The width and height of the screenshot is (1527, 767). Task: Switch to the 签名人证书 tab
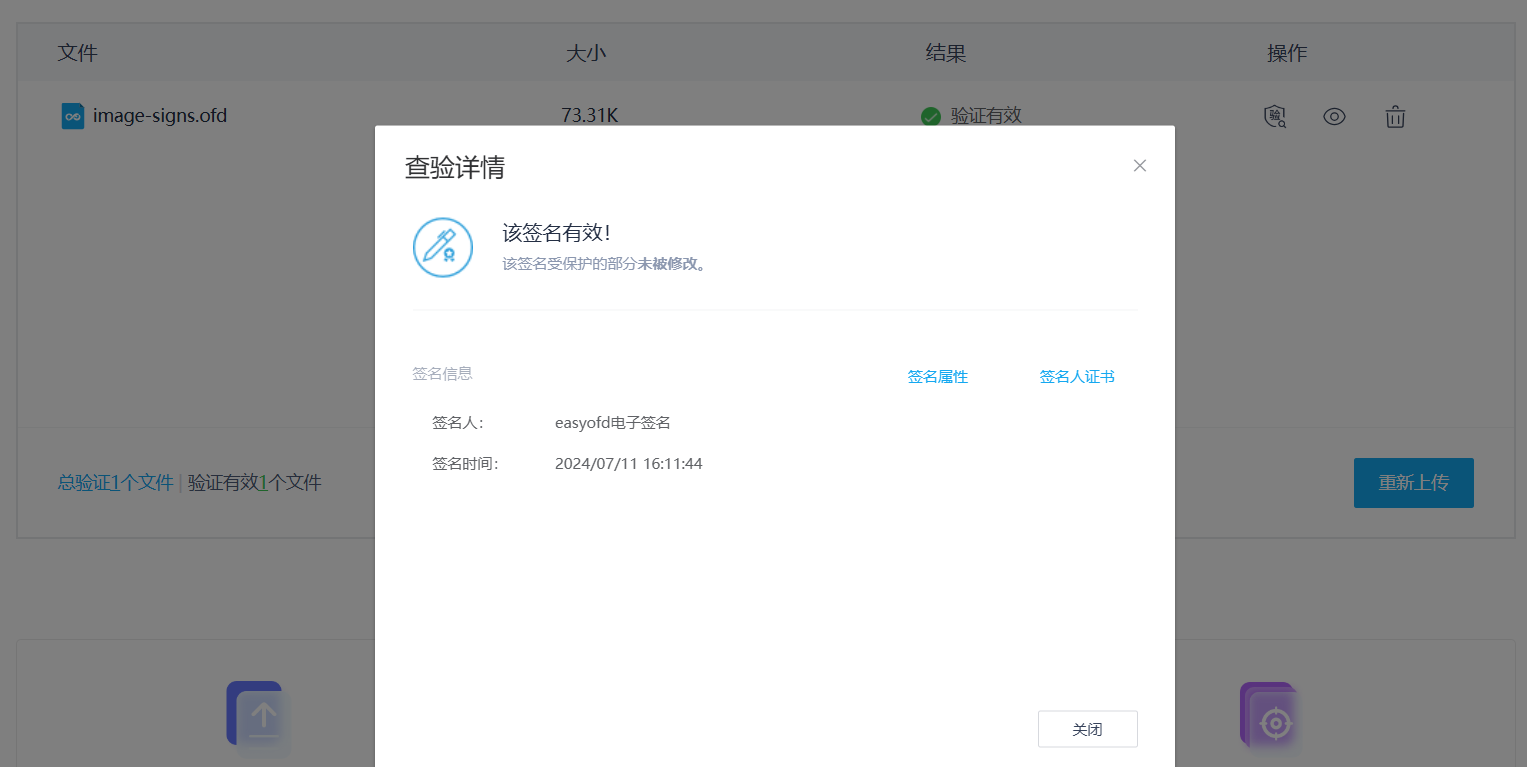1076,377
